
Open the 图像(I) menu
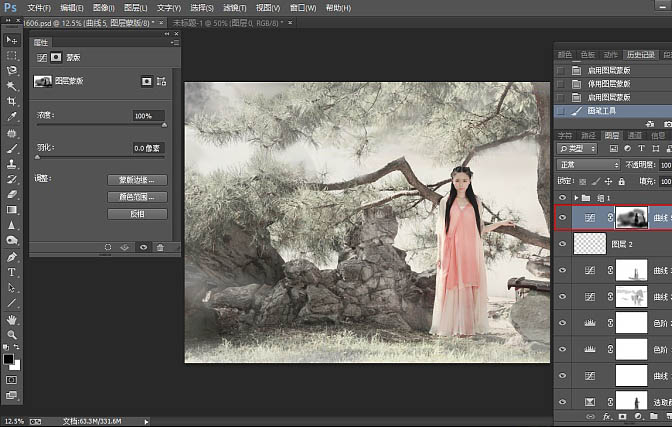pos(104,8)
